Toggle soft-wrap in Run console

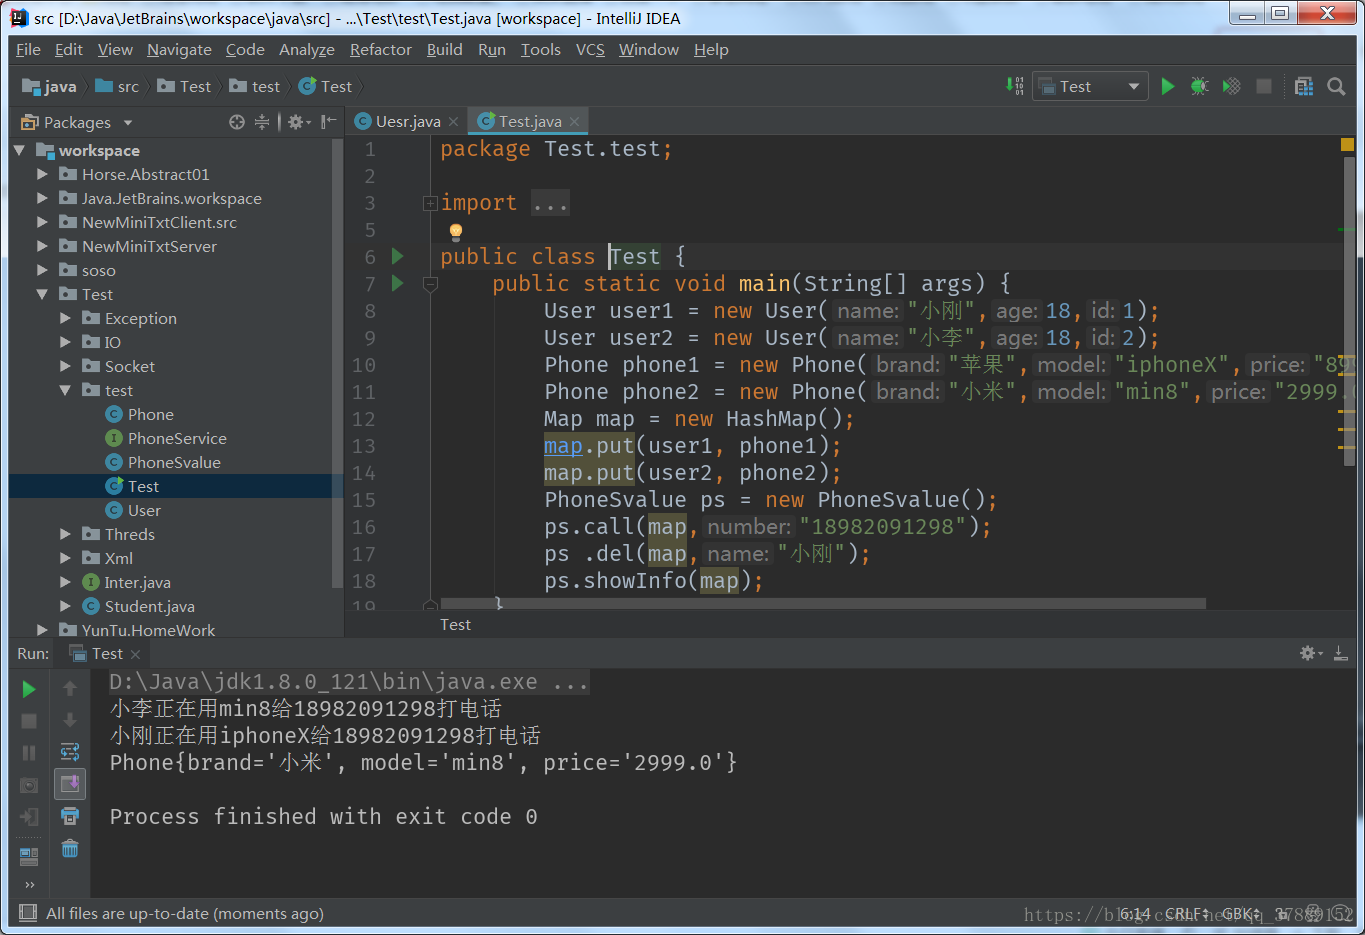coord(70,752)
